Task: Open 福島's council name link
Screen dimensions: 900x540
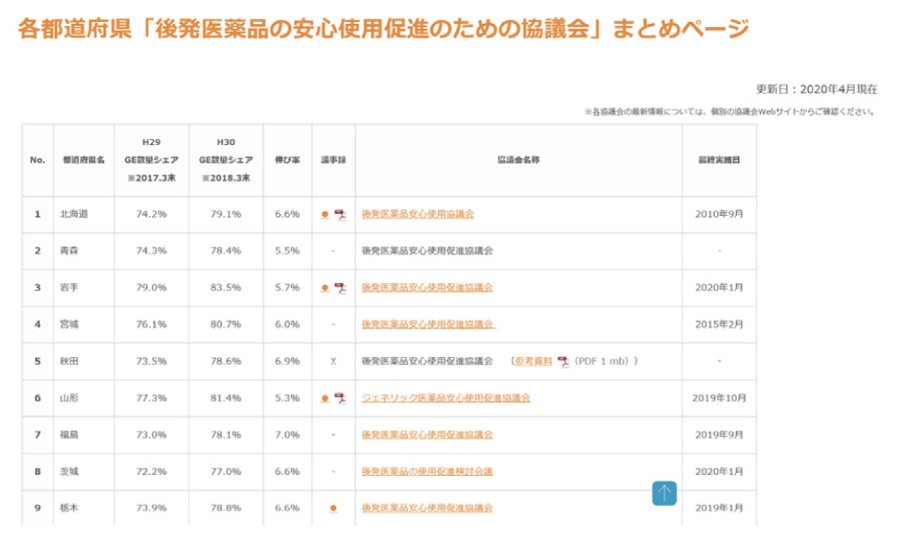Action: coord(427,435)
